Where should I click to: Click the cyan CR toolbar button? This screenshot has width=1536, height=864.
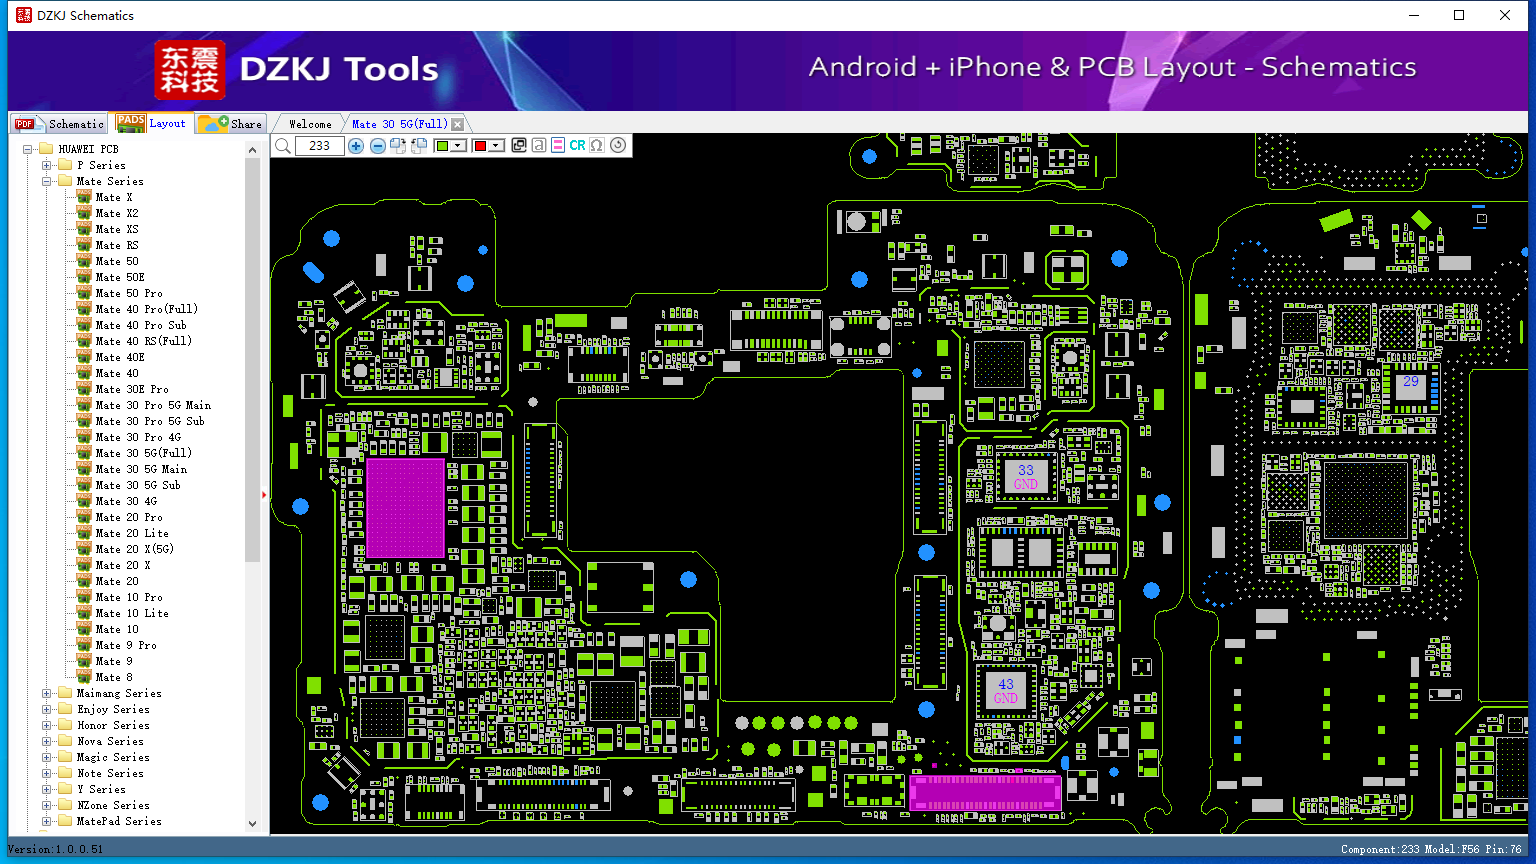[577, 146]
